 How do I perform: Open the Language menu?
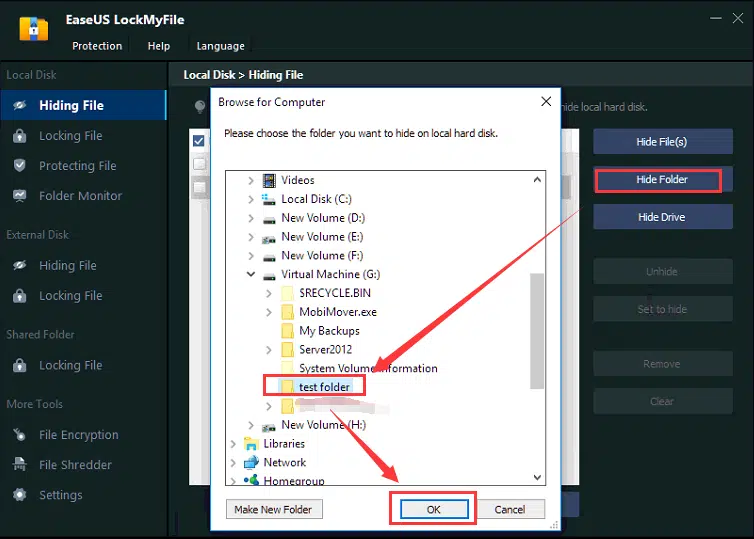(x=220, y=46)
